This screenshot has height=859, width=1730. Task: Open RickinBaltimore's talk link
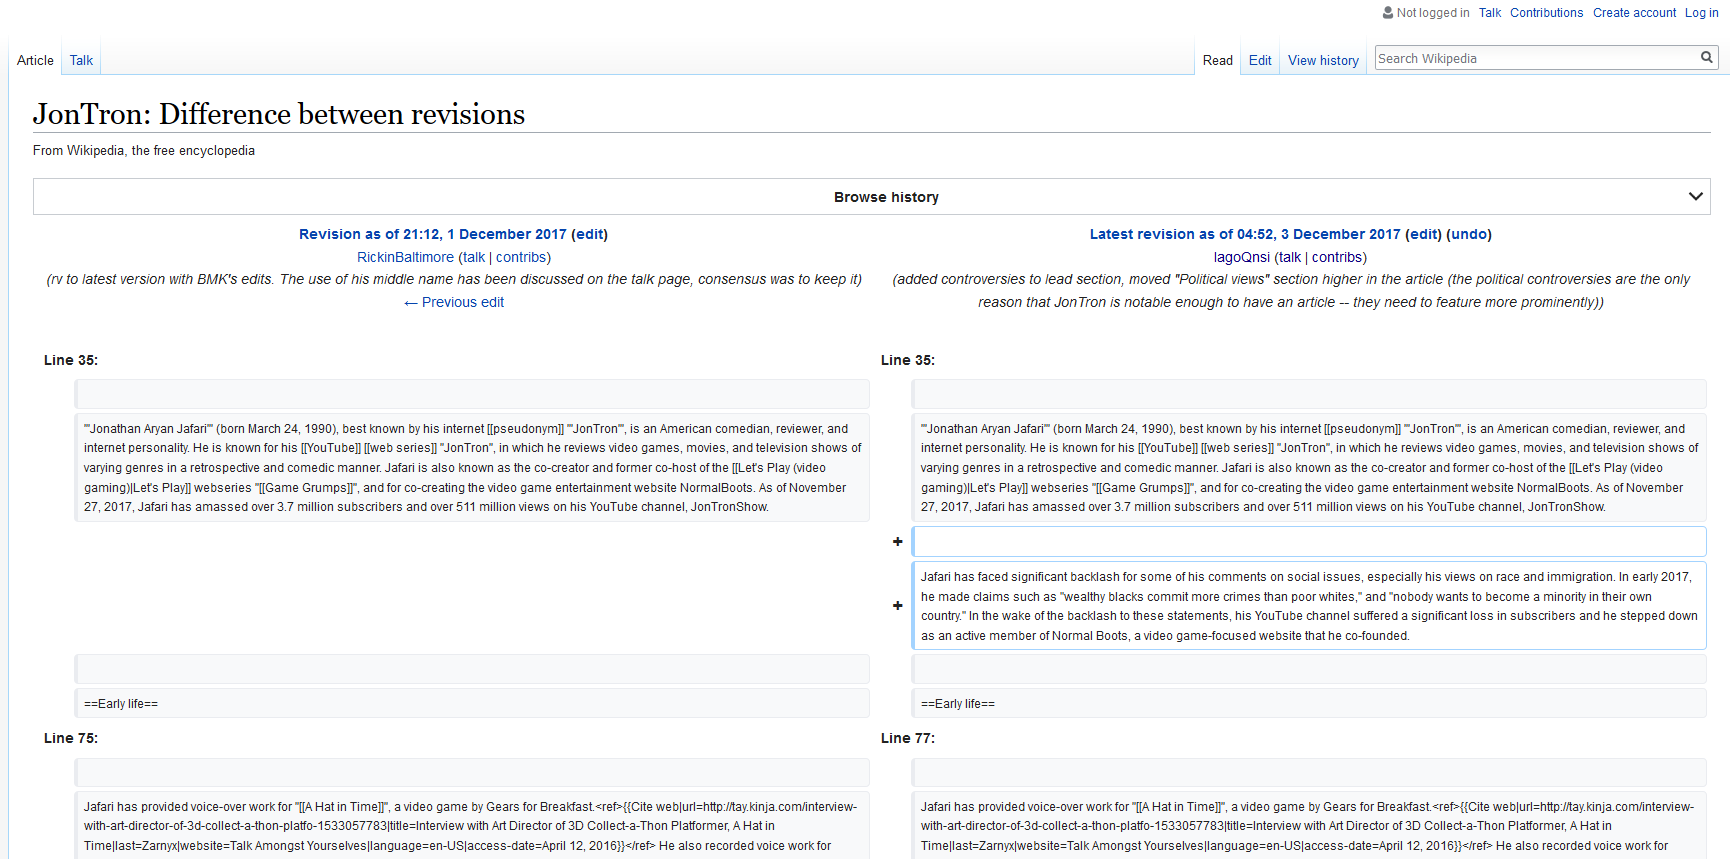click(x=474, y=257)
